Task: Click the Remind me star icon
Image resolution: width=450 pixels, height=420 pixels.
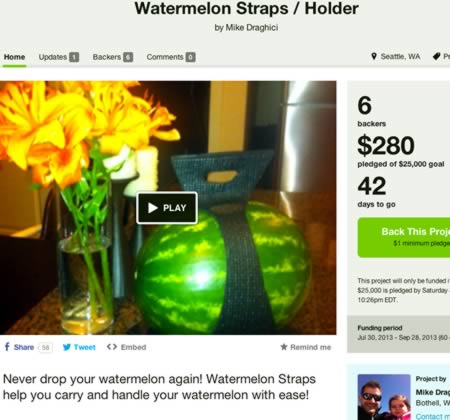Action: [x=284, y=347]
